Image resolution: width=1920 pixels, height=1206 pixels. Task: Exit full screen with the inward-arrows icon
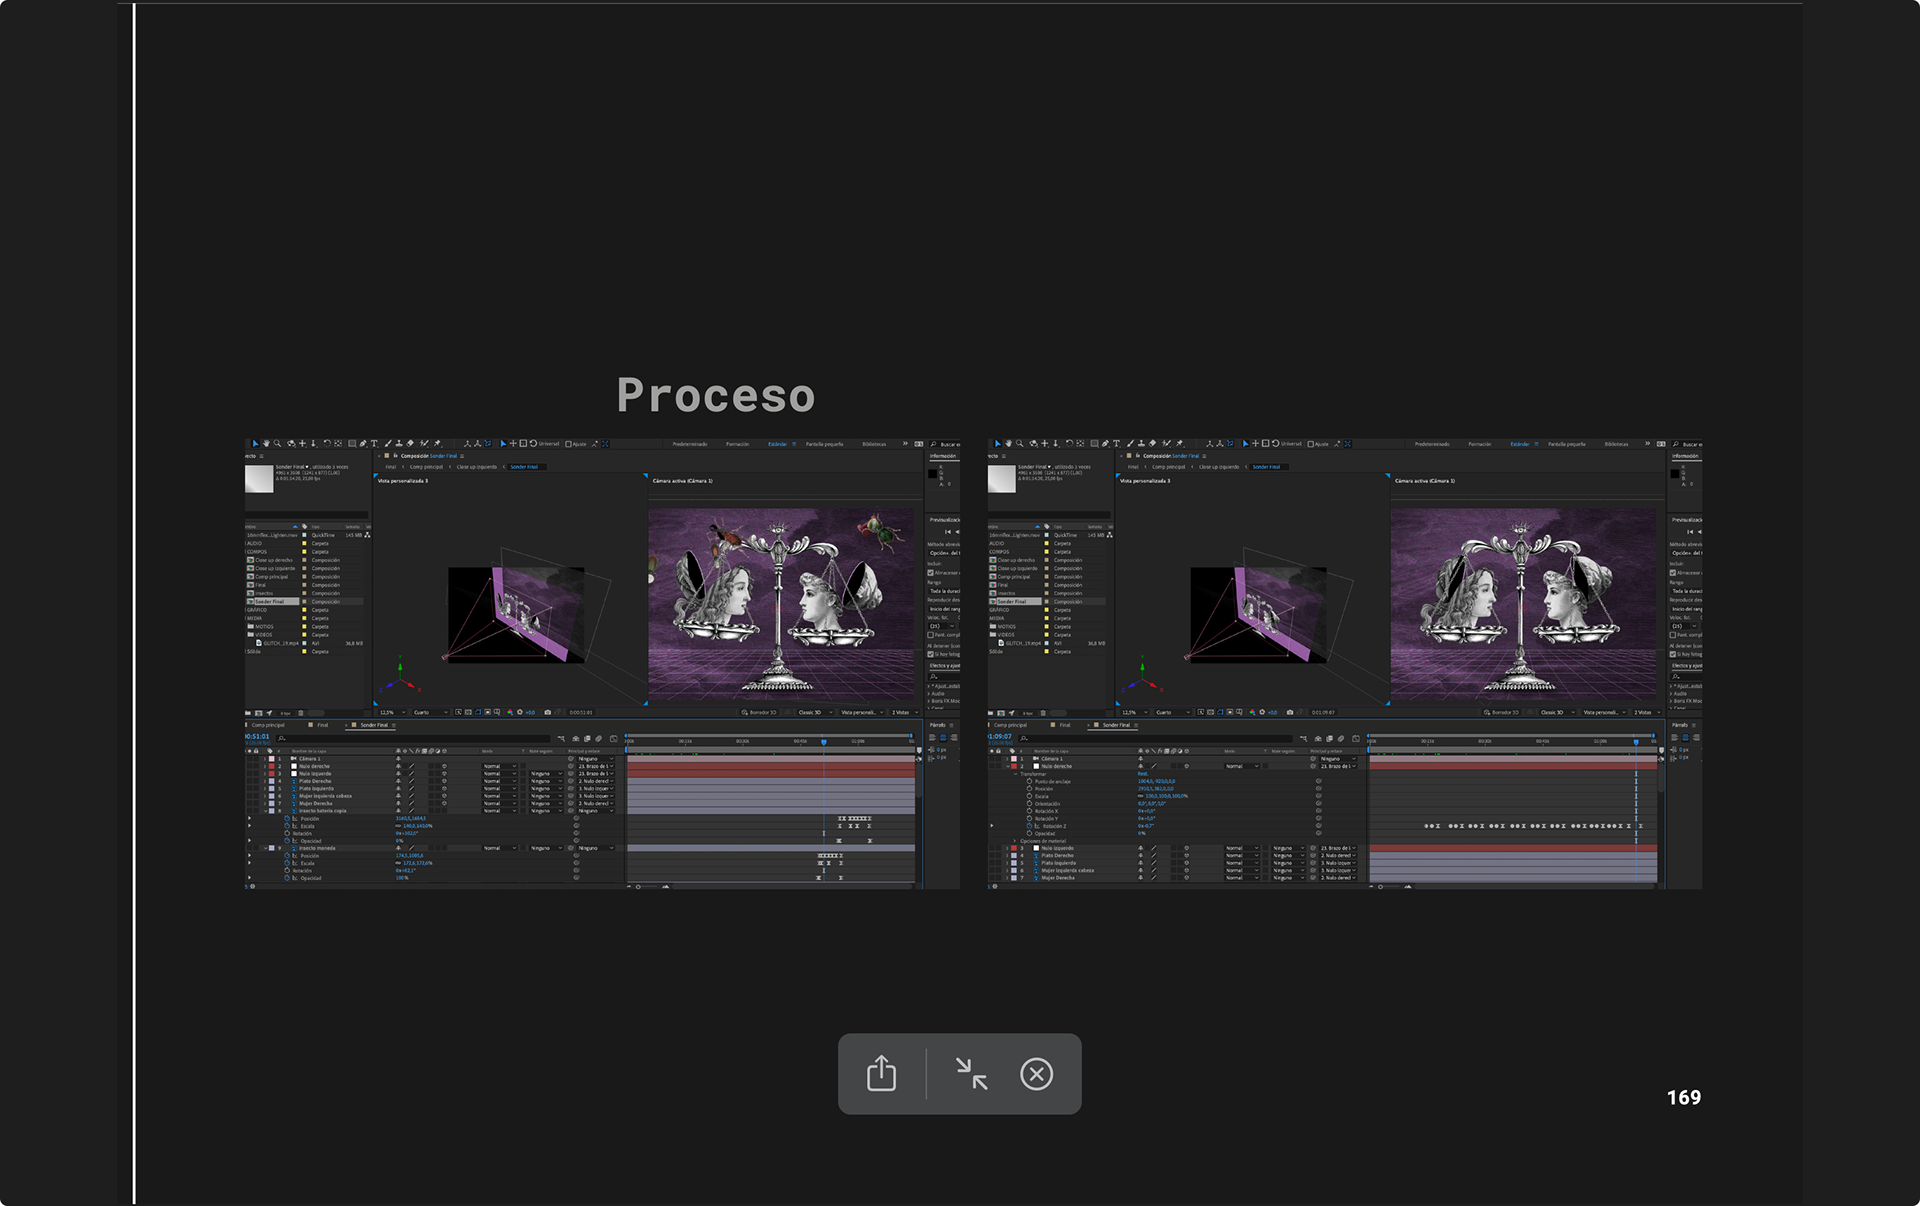(x=971, y=1074)
